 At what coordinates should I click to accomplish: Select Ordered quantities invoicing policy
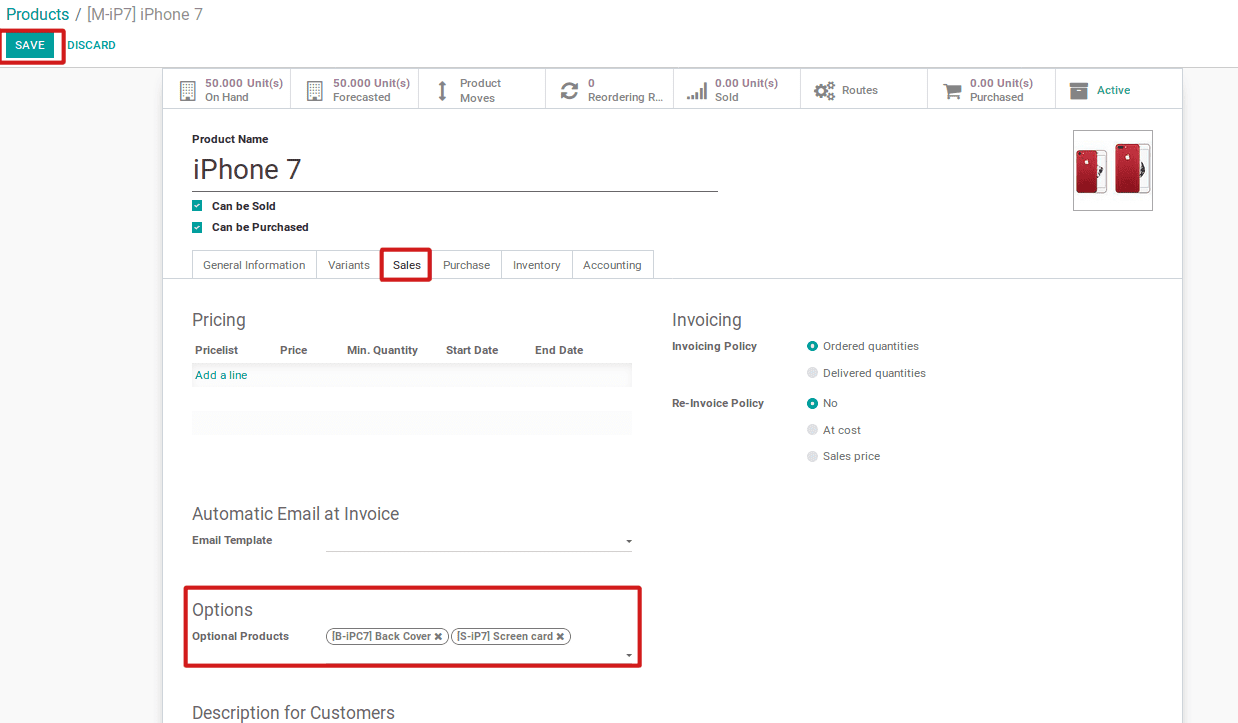tap(812, 346)
